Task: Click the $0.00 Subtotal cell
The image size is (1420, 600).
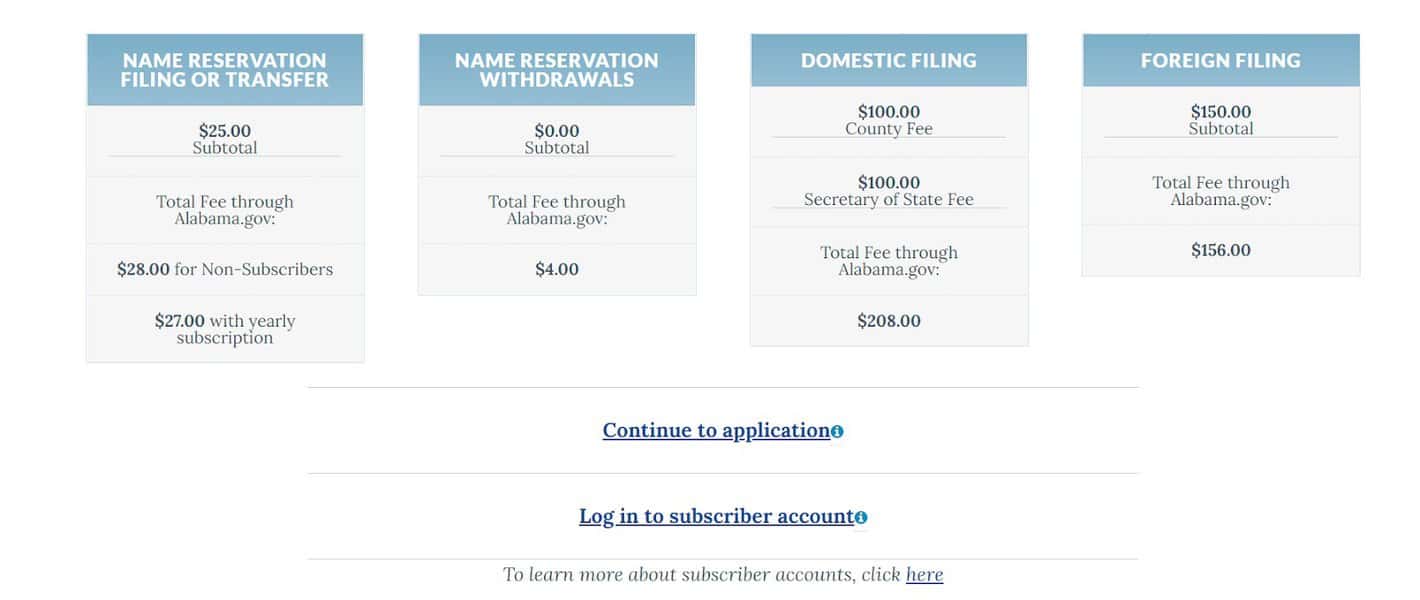Action: point(557,141)
